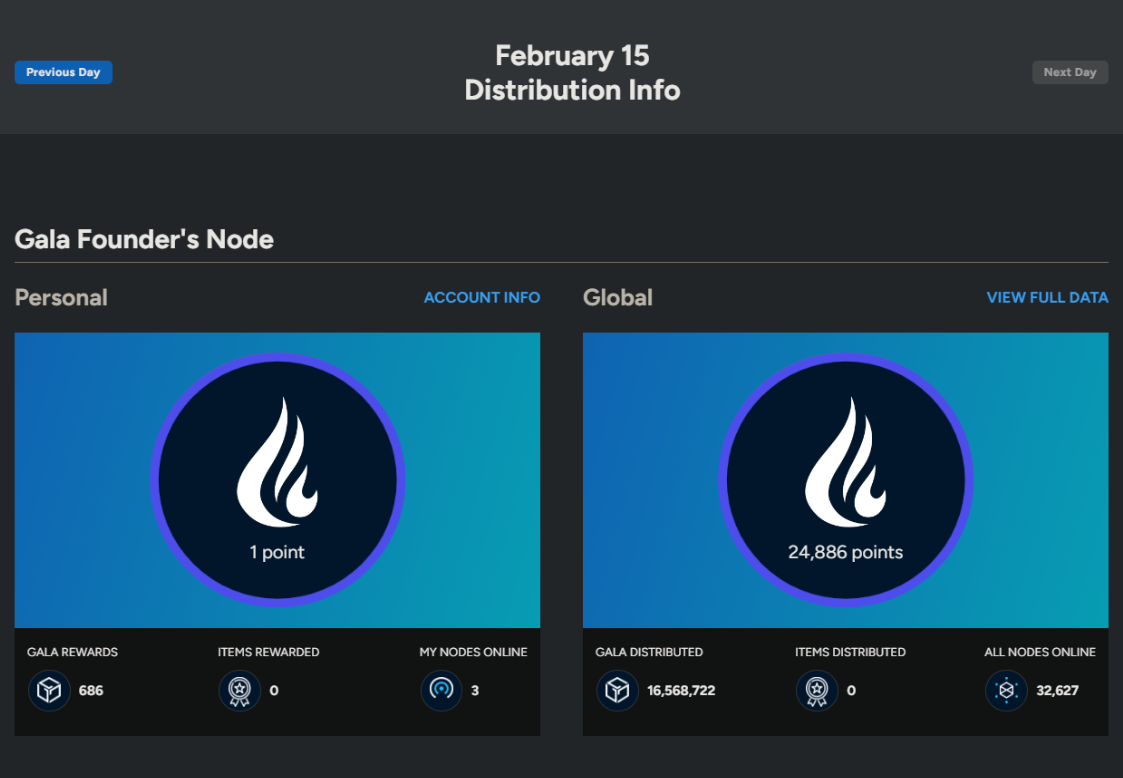Click the Items Distributed ribbon icon
The image size is (1123, 778).
(x=816, y=691)
